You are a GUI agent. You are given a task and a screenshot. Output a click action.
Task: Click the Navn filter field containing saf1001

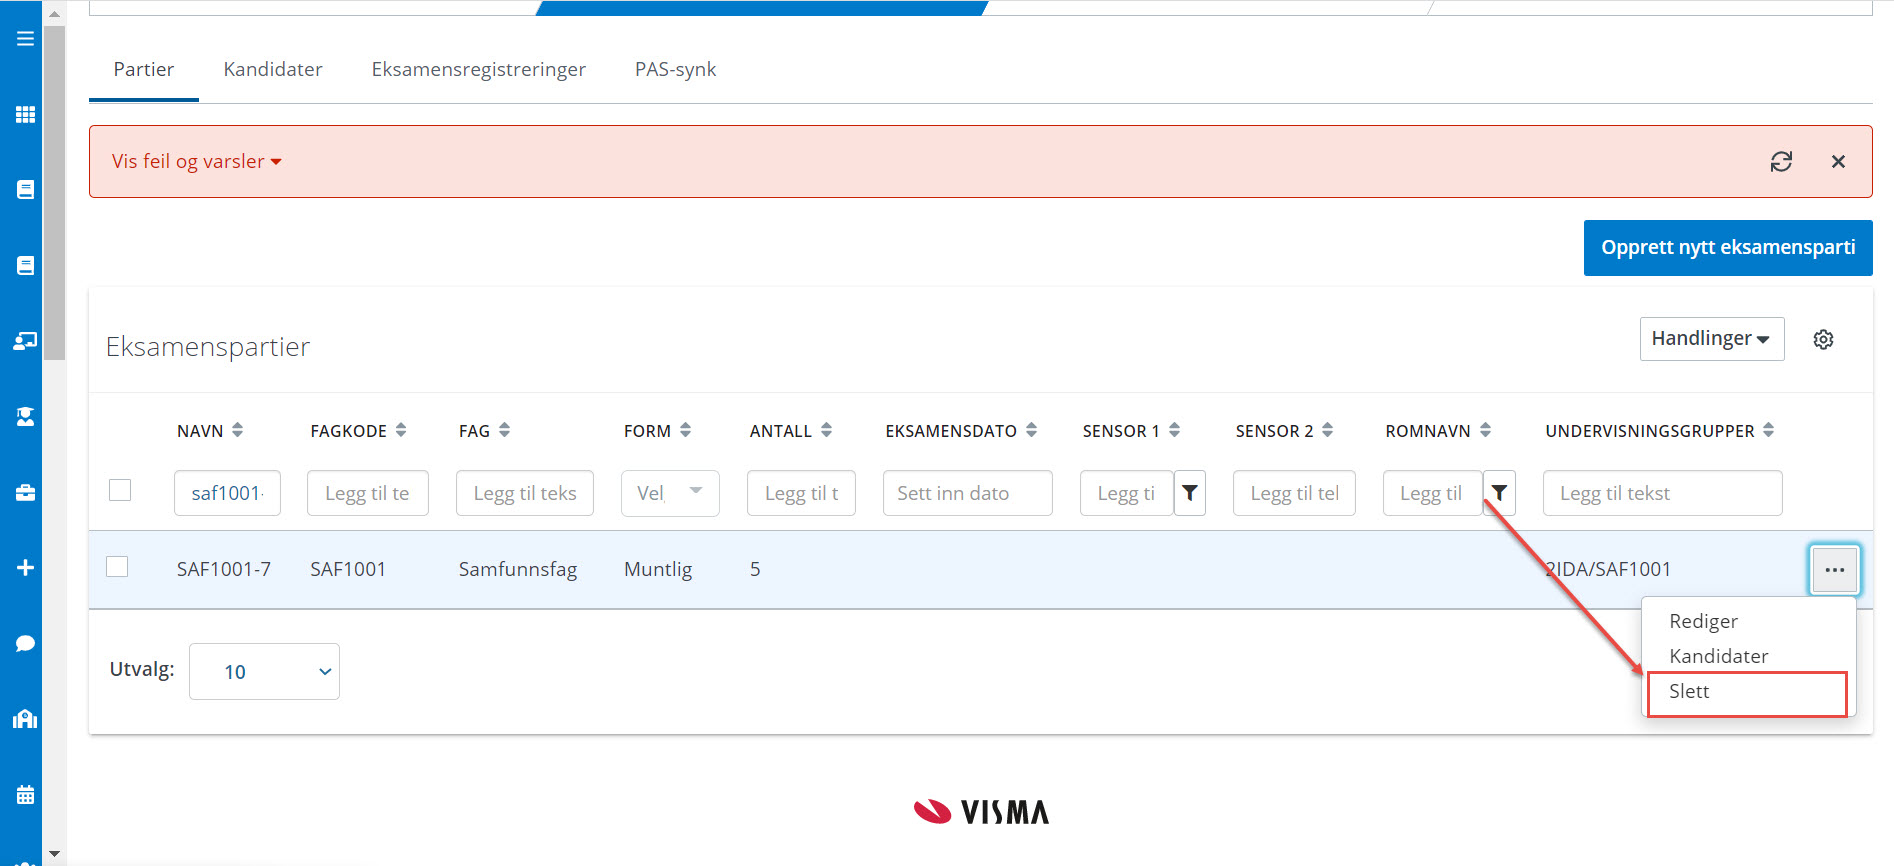[227, 493]
